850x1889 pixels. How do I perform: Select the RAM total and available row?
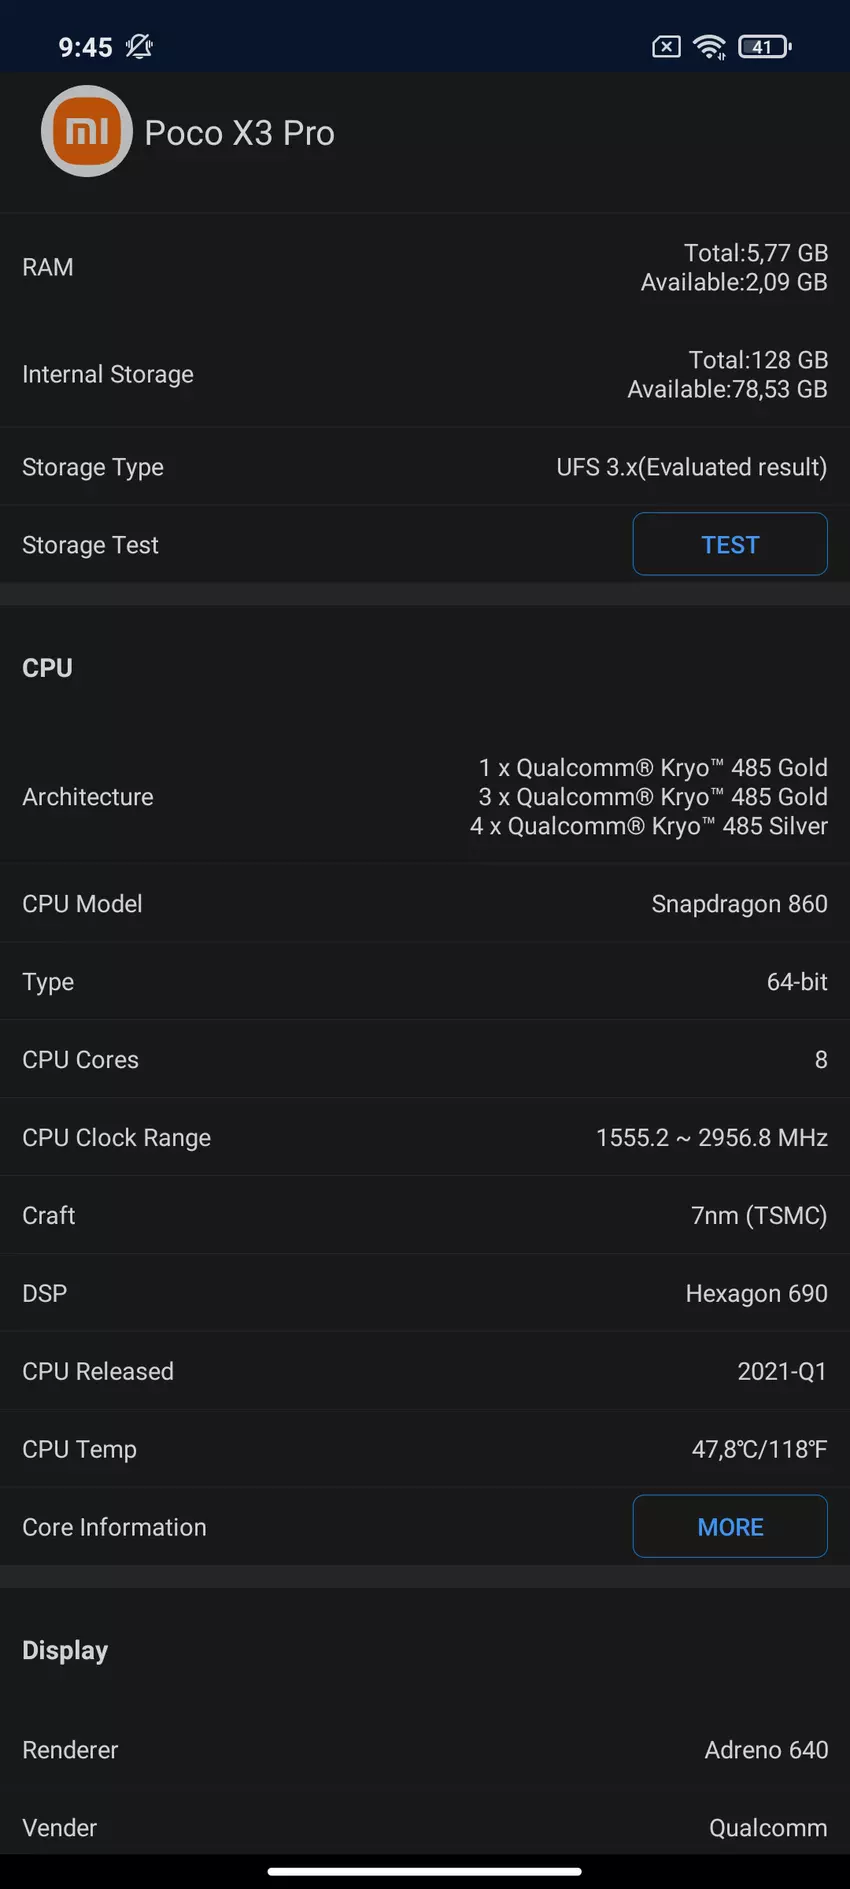425,267
